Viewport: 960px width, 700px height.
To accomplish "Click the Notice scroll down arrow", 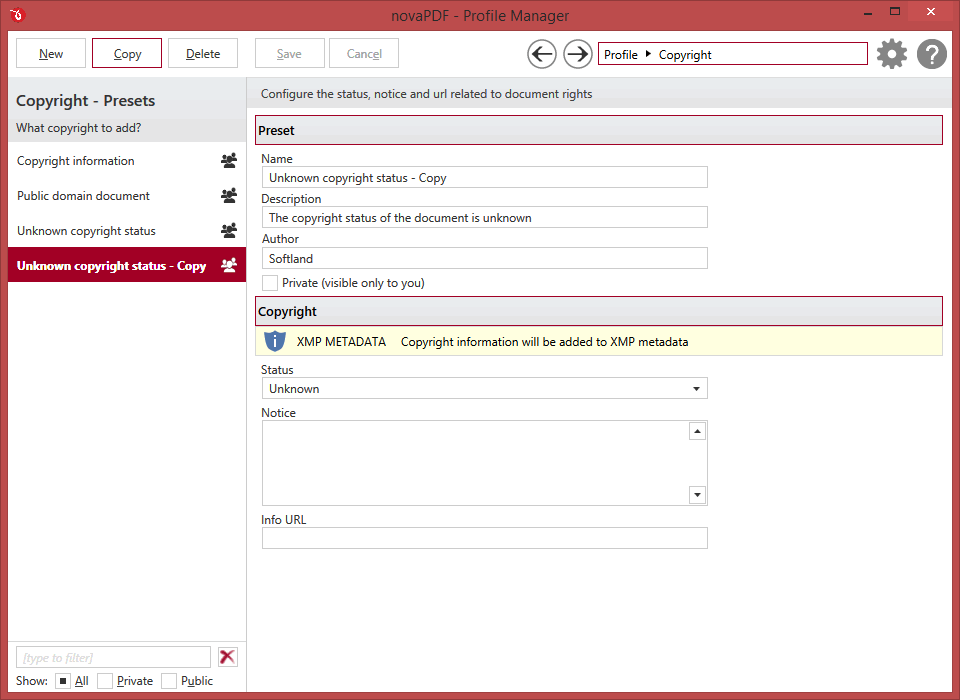I will click(697, 495).
